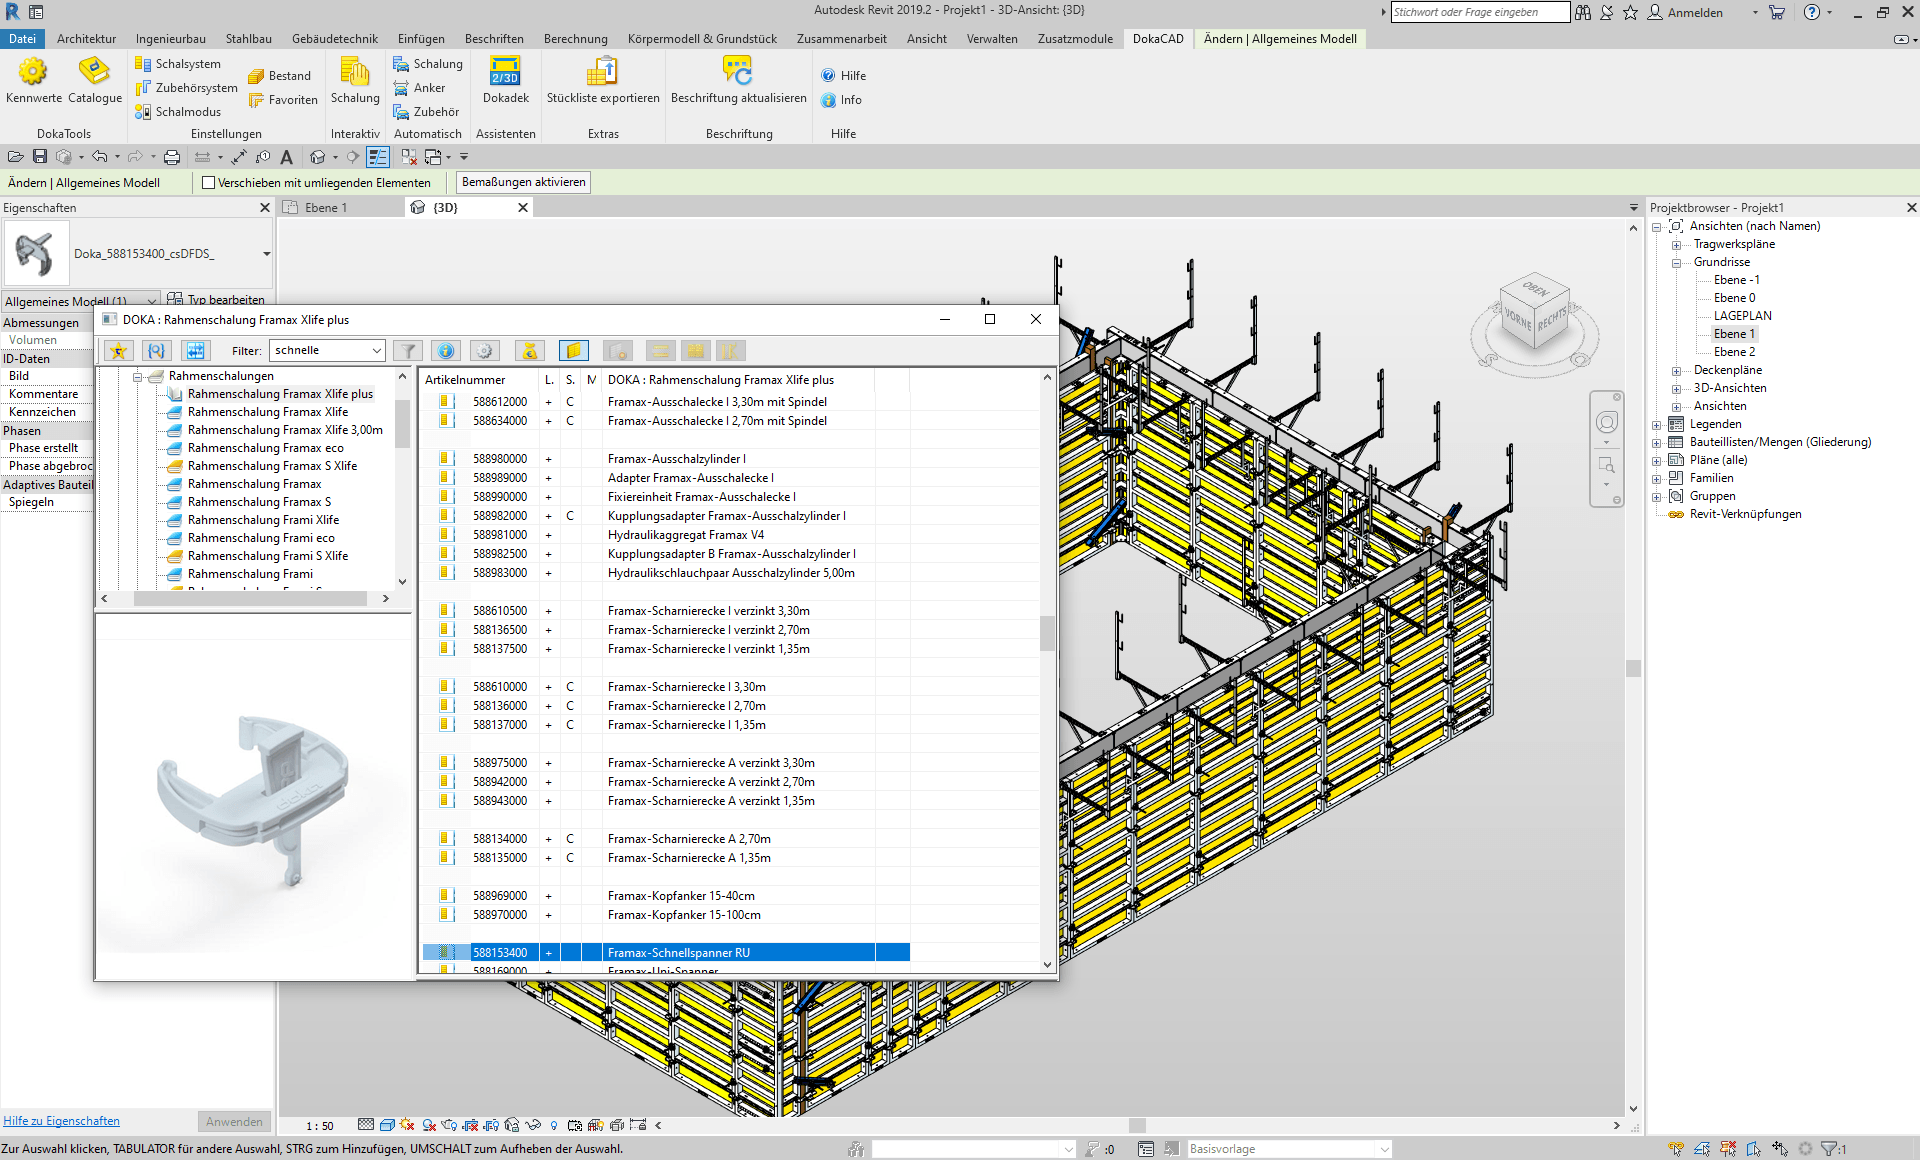1920x1160 pixels.
Task: Click the gear settings icon in DOKA dialog
Action: click(485, 351)
